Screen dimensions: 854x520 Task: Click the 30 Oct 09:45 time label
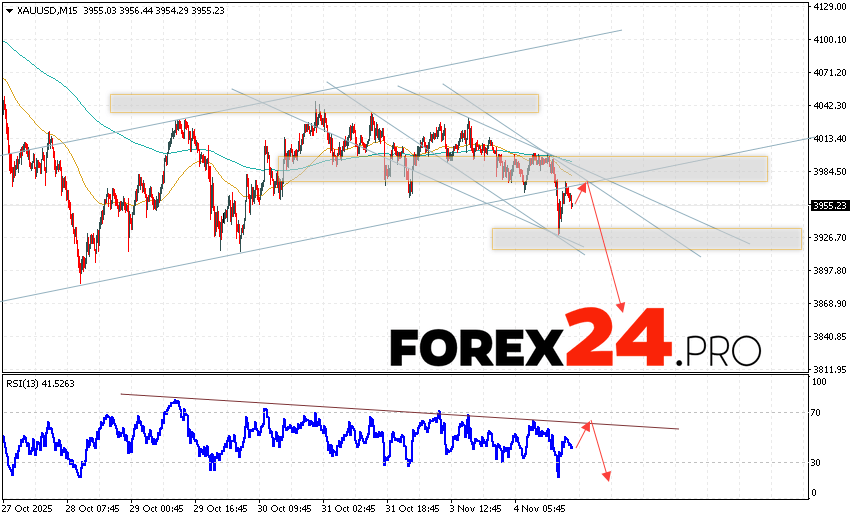285,509
